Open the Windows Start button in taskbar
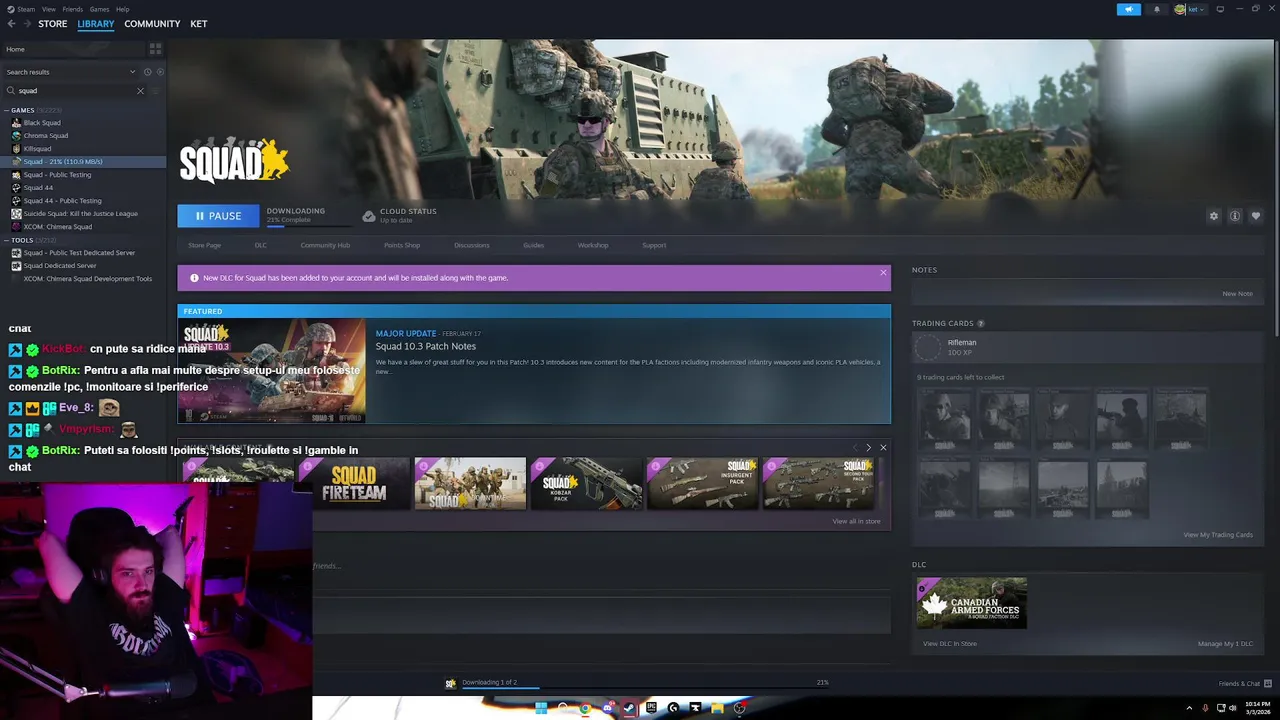This screenshot has height=720, width=1280. [541, 708]
